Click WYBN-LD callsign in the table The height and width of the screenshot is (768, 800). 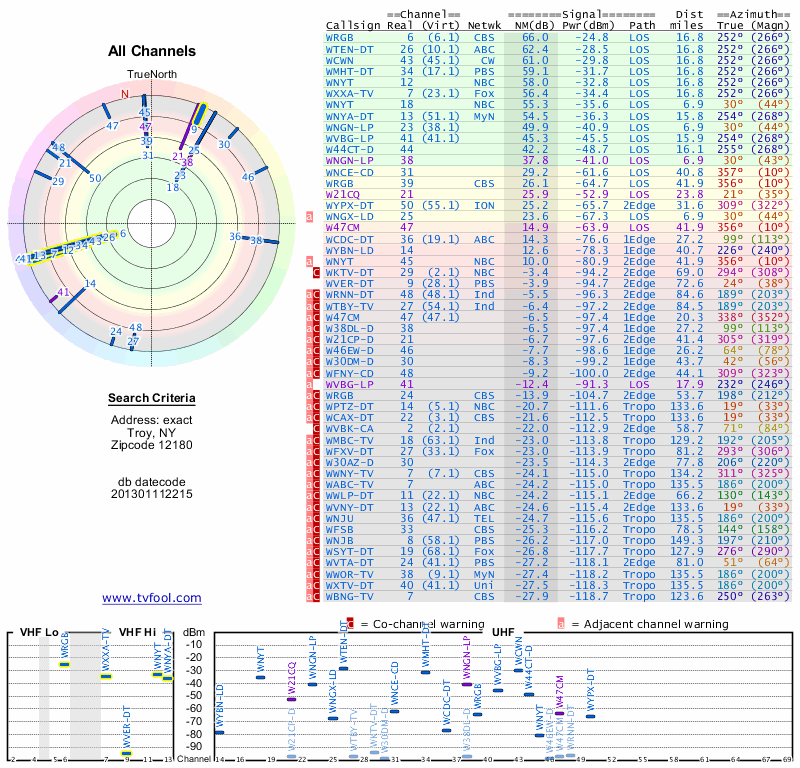349,251
